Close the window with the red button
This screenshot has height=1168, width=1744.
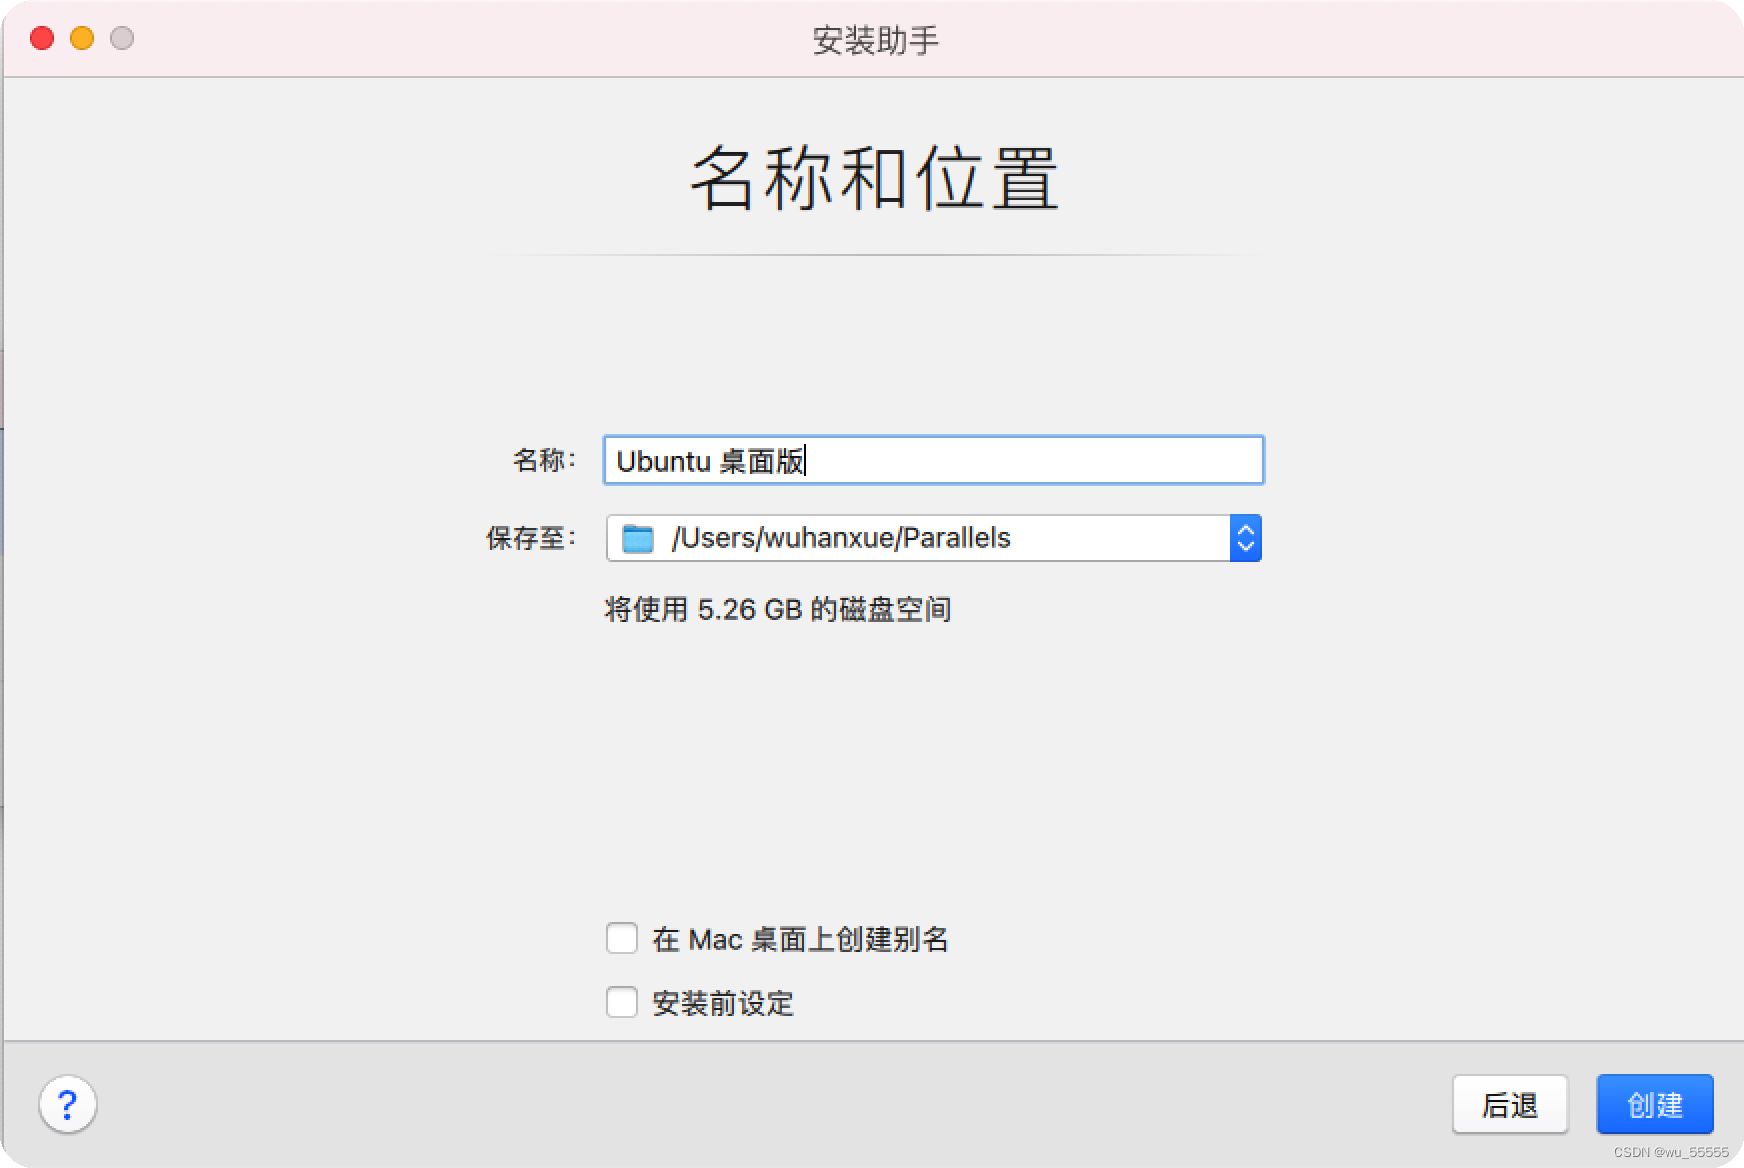coord(42,38)
